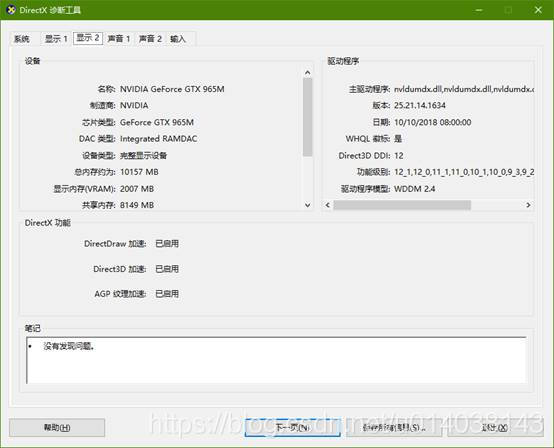Viewport: 554px width, 448px height.
Task: Close the DirectX diagnostic tool window
Action: pyautogui.click(x=538, y=10)
